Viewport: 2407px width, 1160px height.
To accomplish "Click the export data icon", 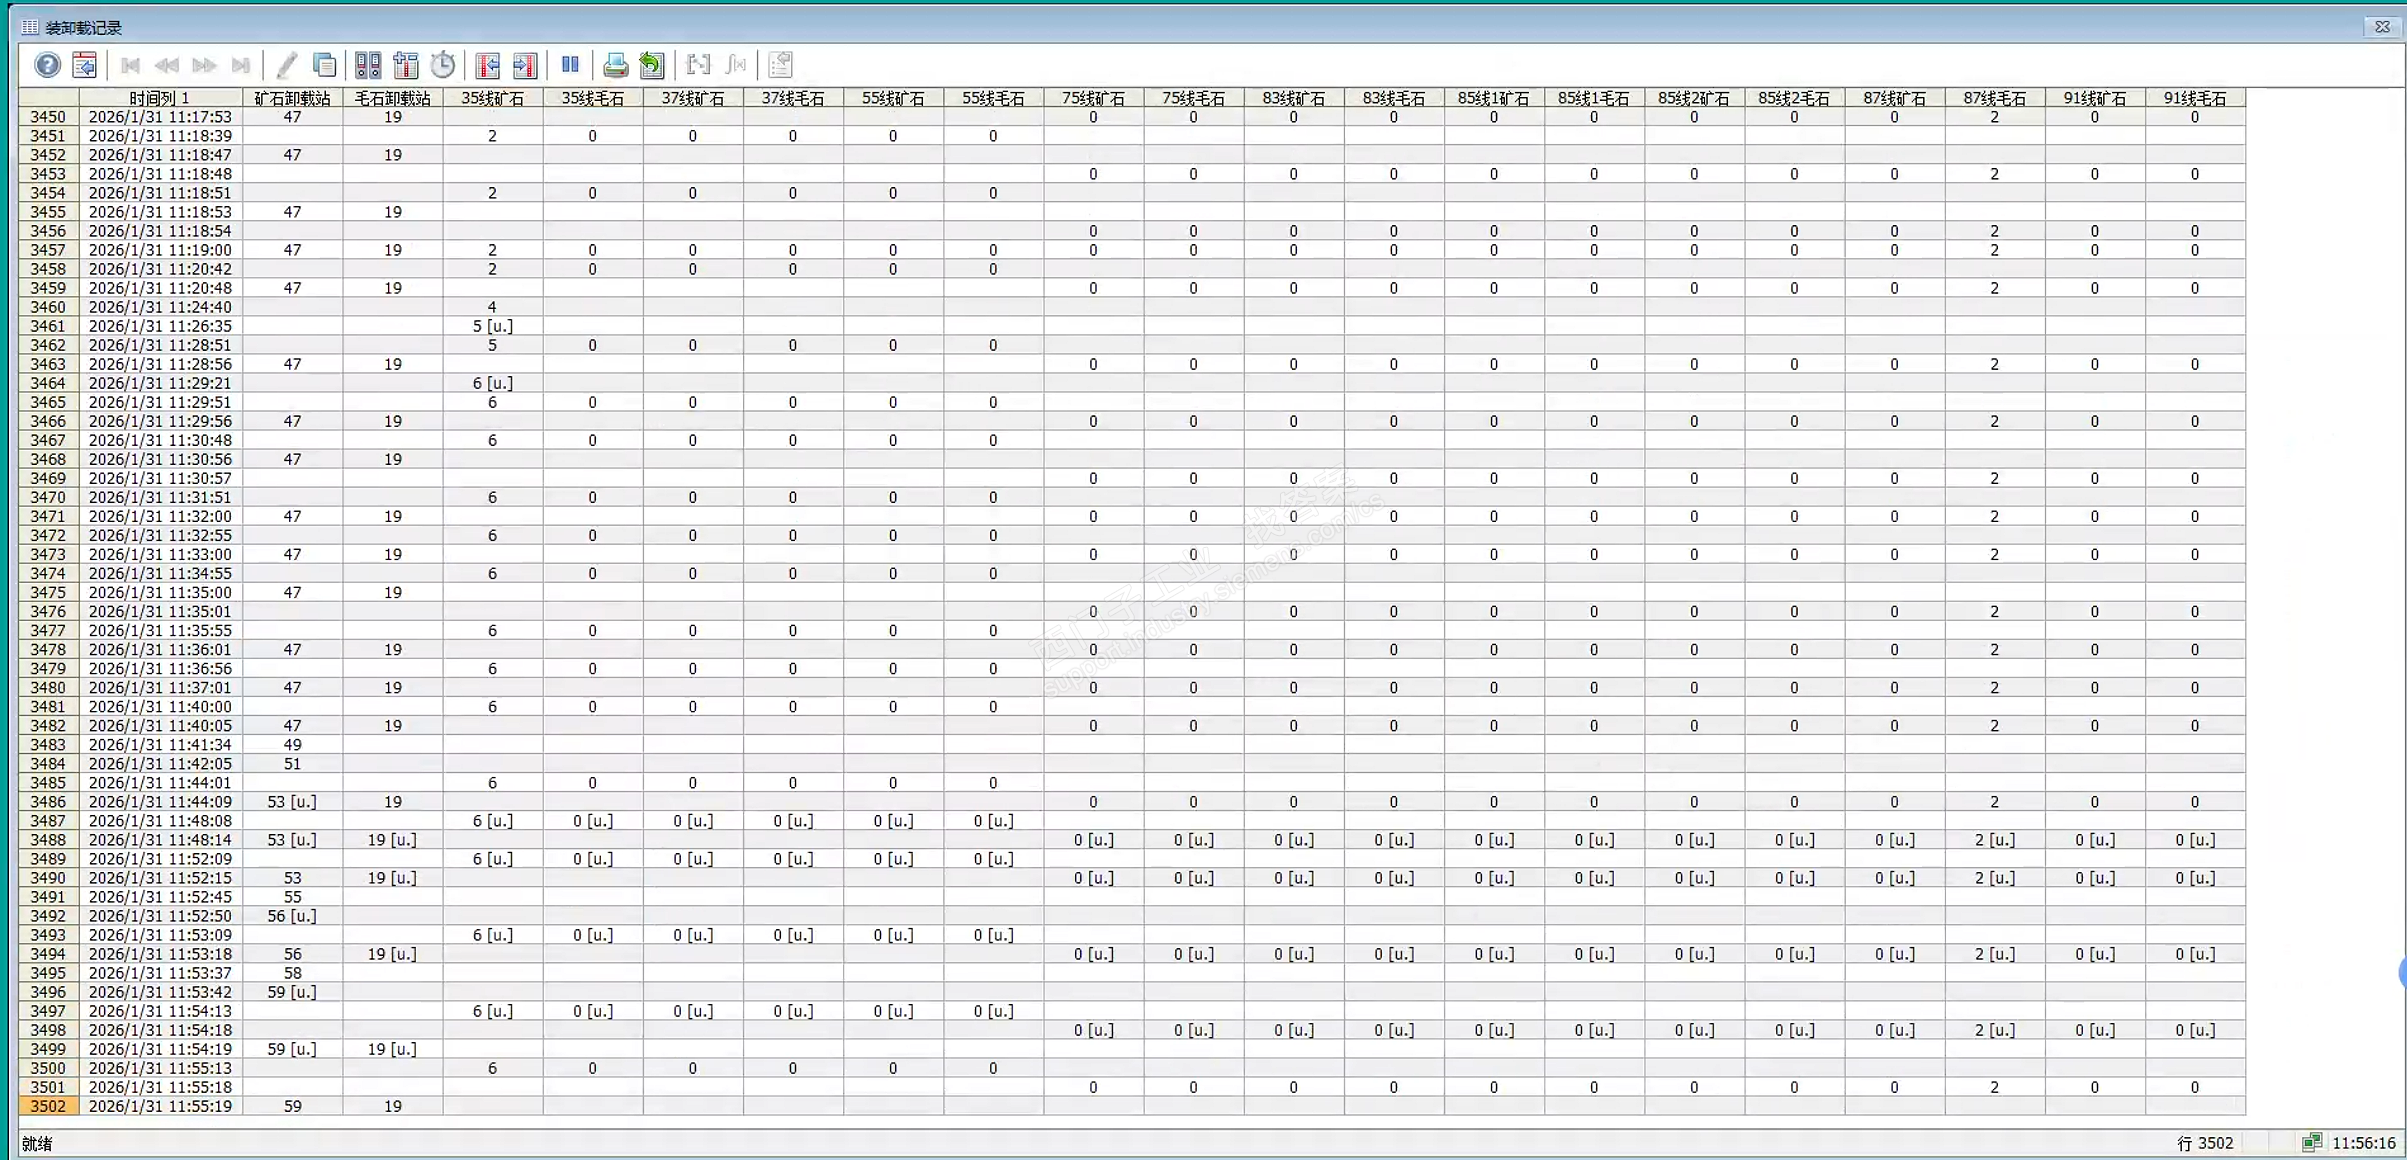I will 652,65.
